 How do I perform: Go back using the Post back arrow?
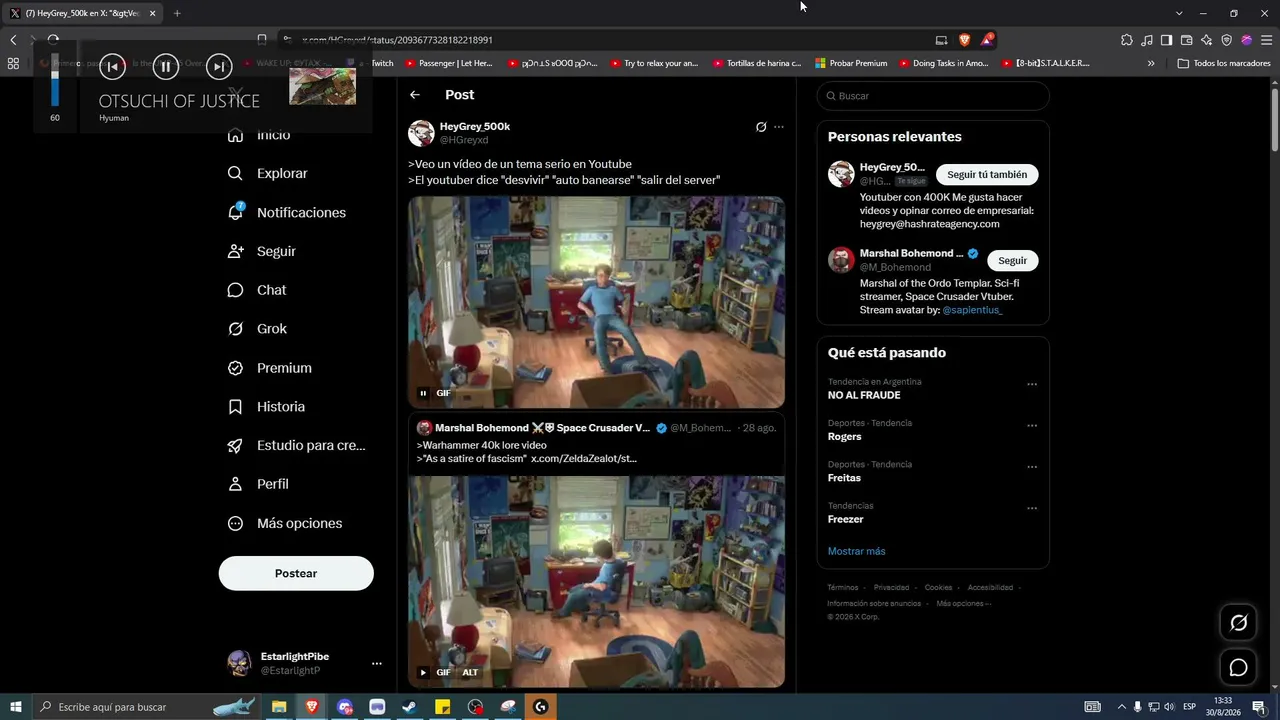point(415,95)
